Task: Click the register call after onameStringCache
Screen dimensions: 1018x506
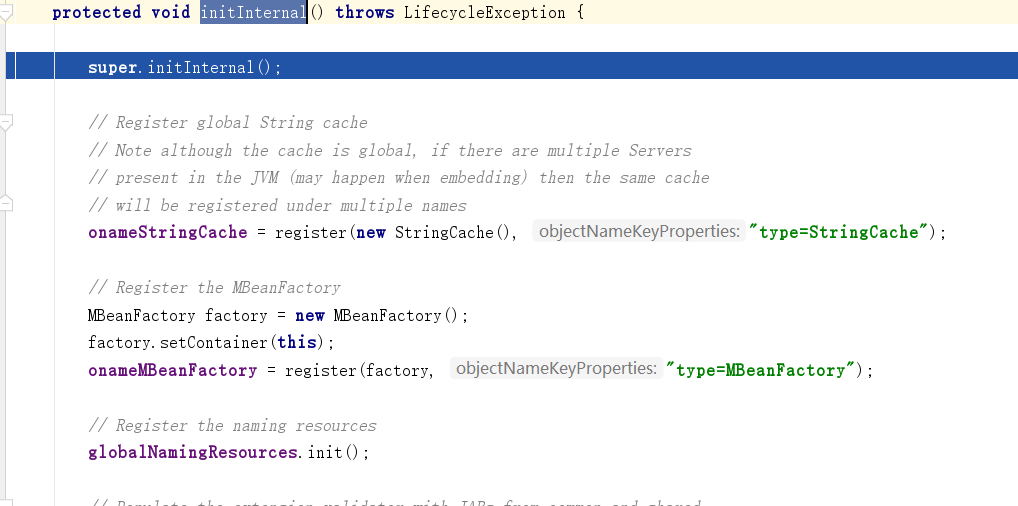Action: pos(312,233)
